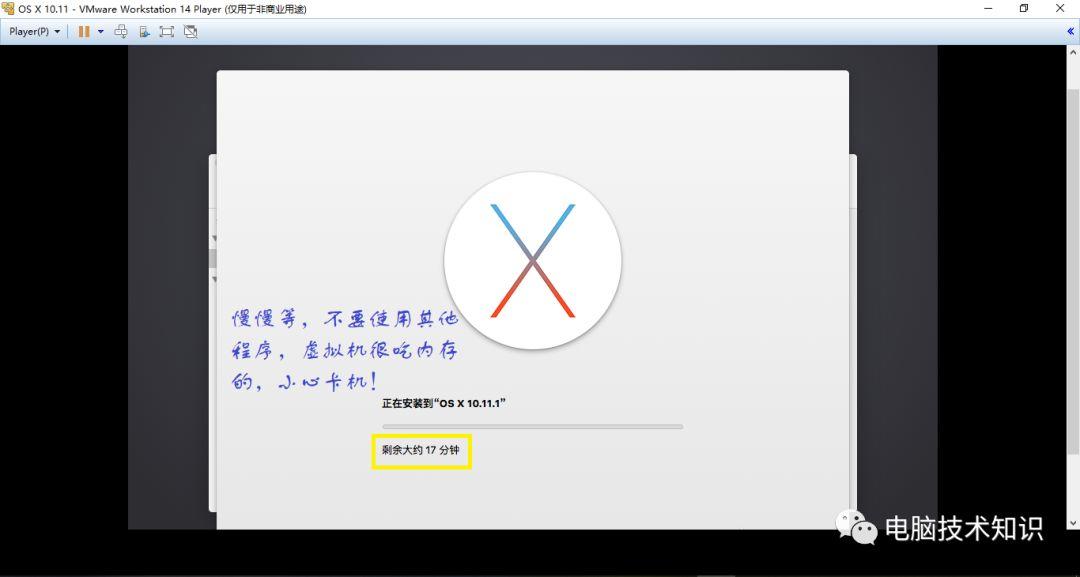Pause the virtual machine with the orange button
This screenshot has height=577, width=1080.
click(x=83, y=32)
